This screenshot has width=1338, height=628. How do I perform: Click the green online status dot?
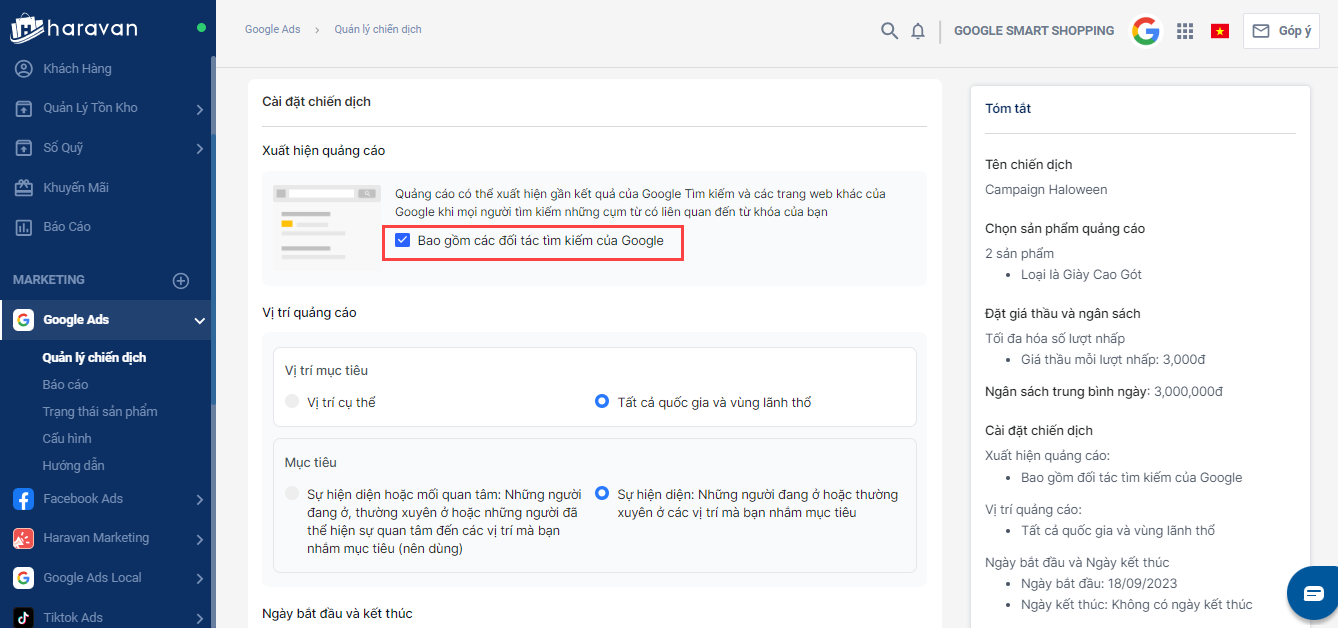[x=201, y=27]
